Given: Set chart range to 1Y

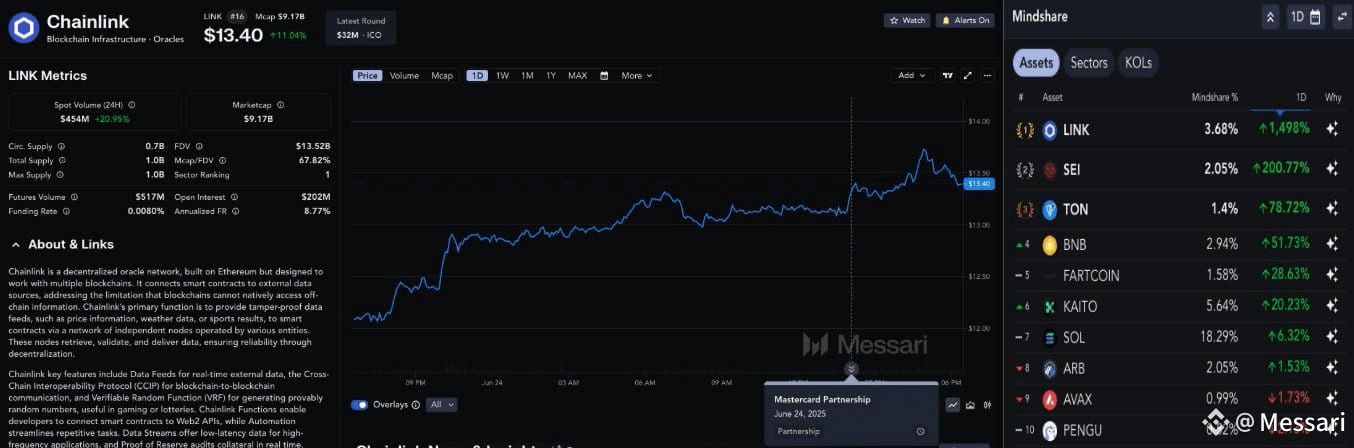Looking at the screenshot, I should point(551,75).
